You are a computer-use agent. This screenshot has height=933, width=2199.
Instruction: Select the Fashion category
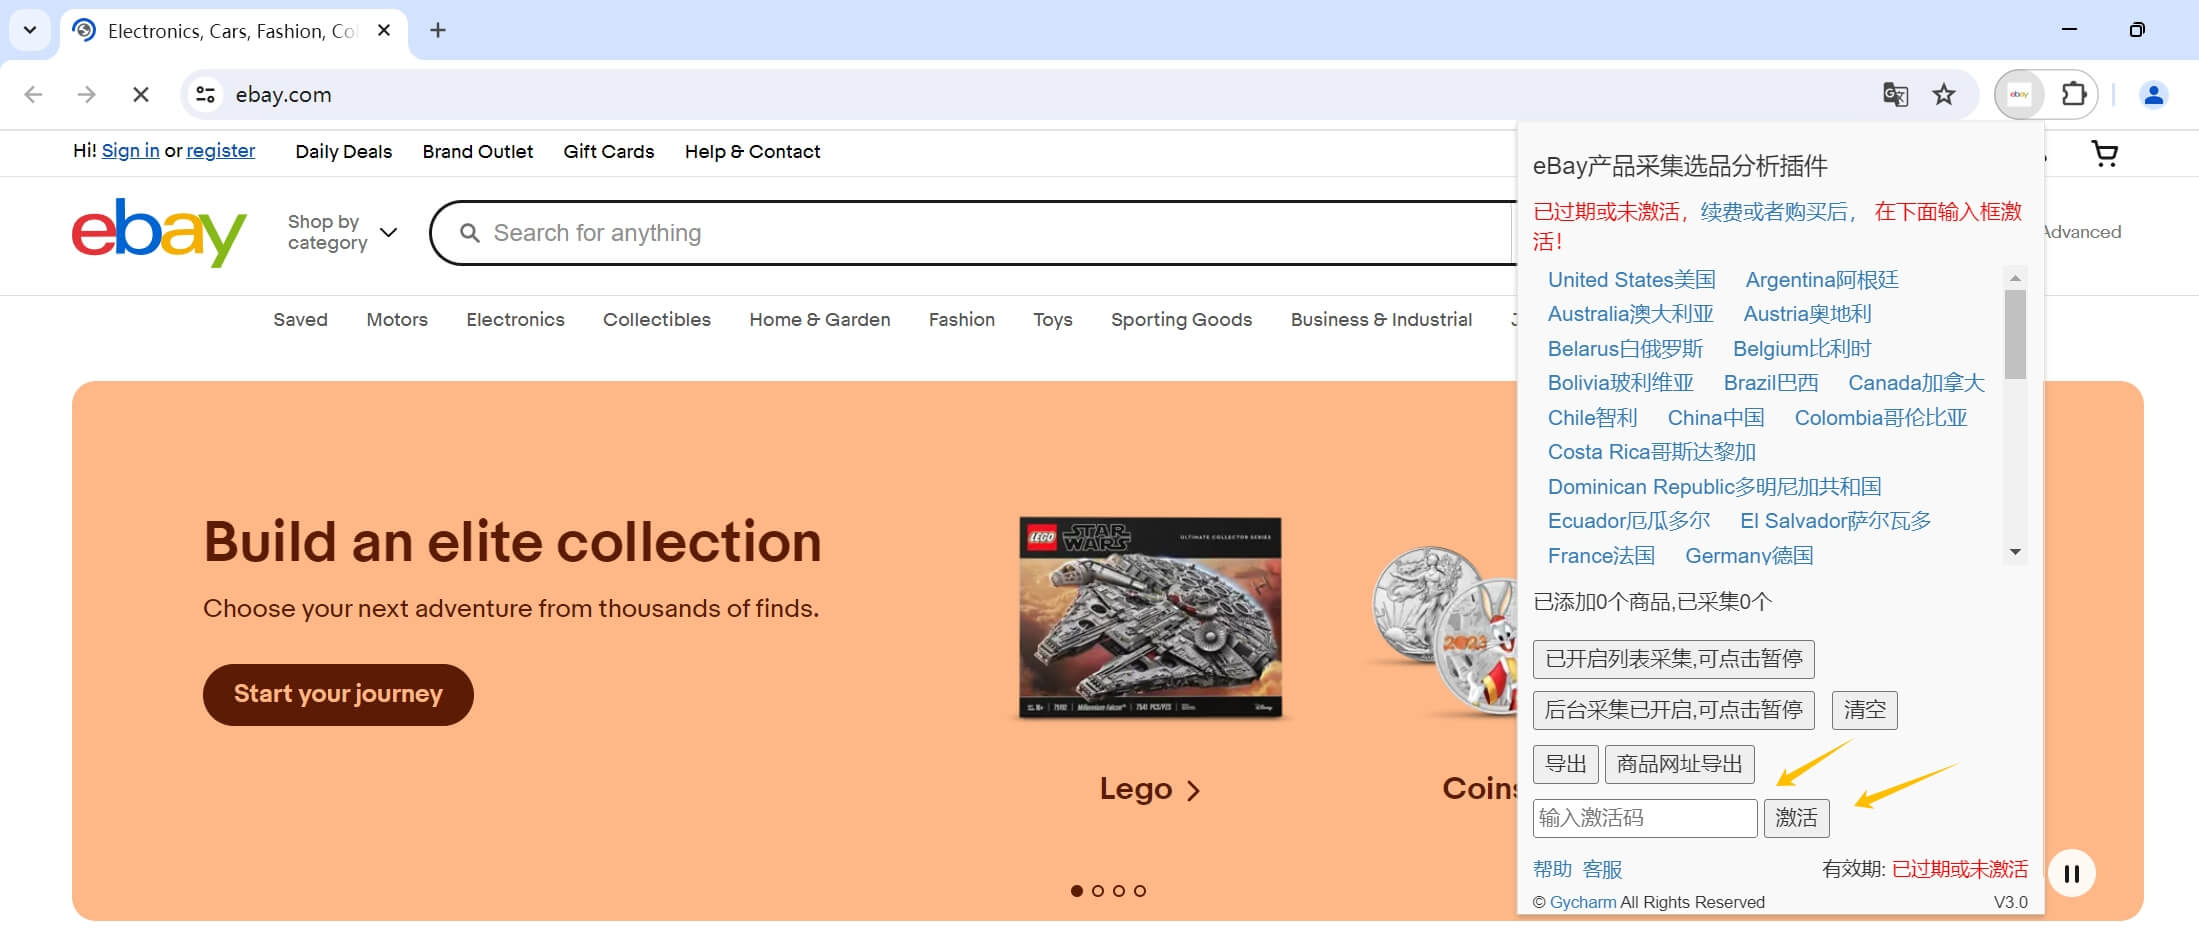click(x=961, y=319)
